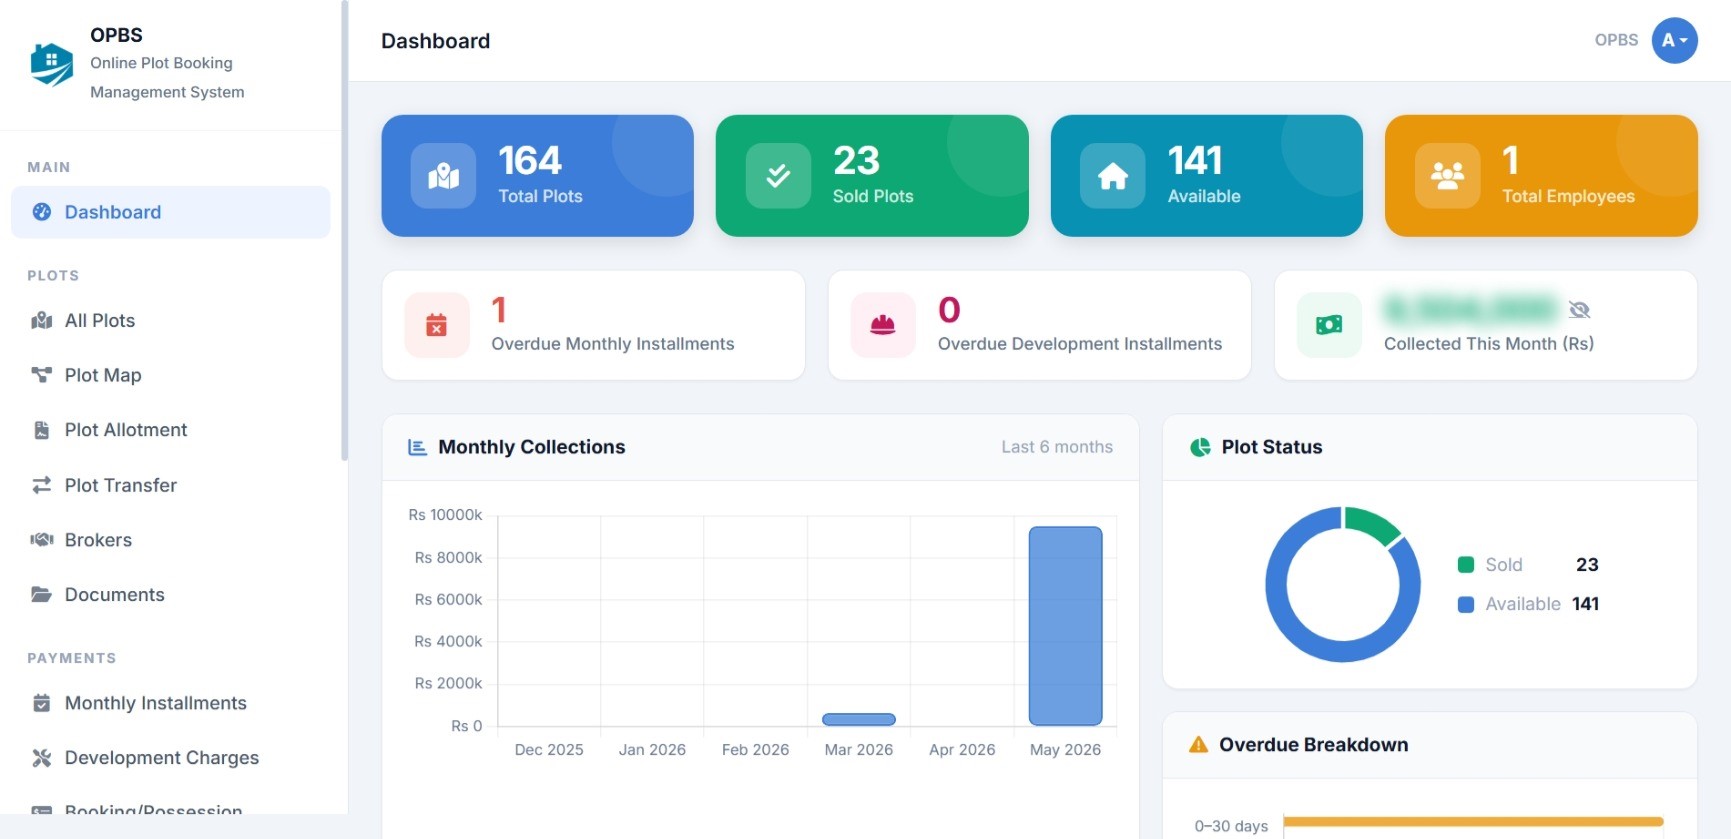This screenshot has height=839, width=1731.
Task: Click the May 2026 collections bar
Action: pyautogui.click(x=1066, y=626)
